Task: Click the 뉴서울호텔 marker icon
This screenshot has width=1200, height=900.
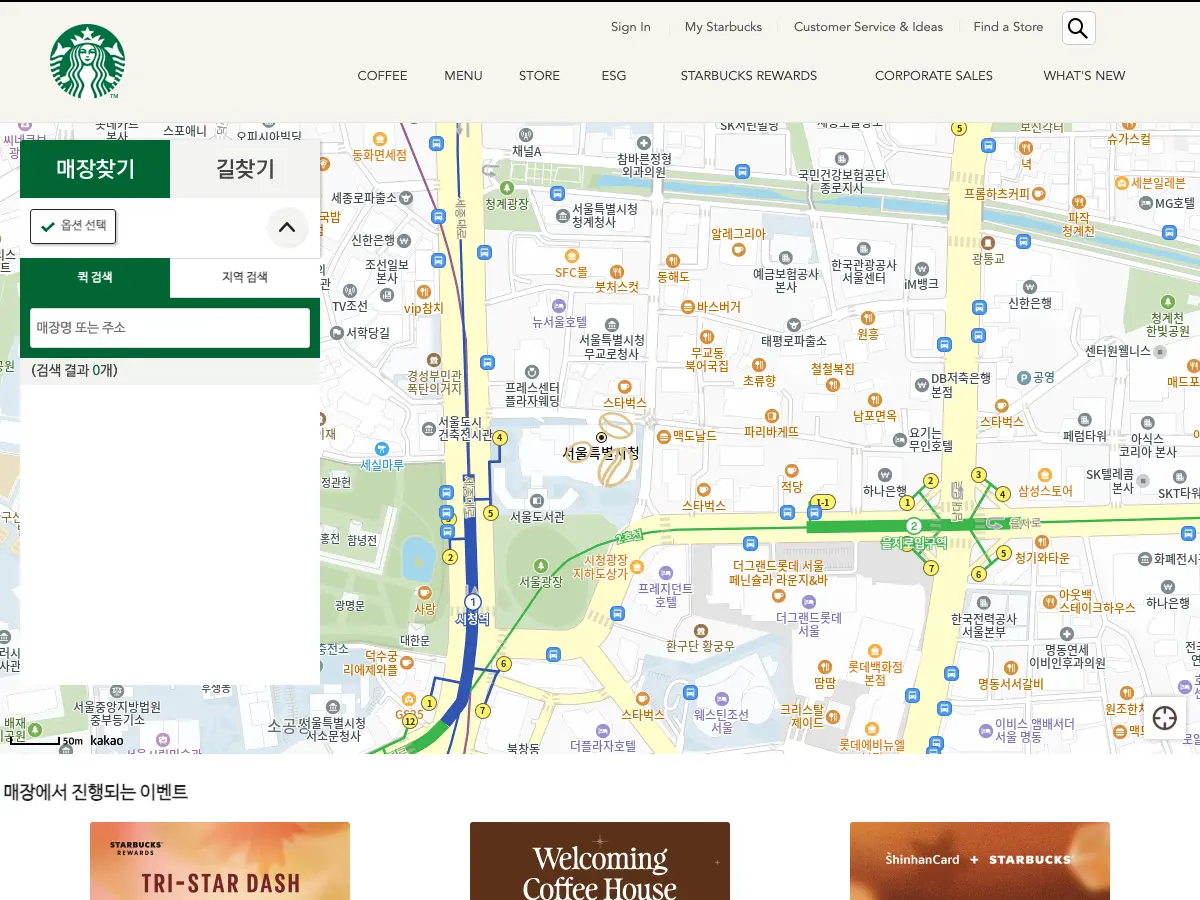Action: 559,306
